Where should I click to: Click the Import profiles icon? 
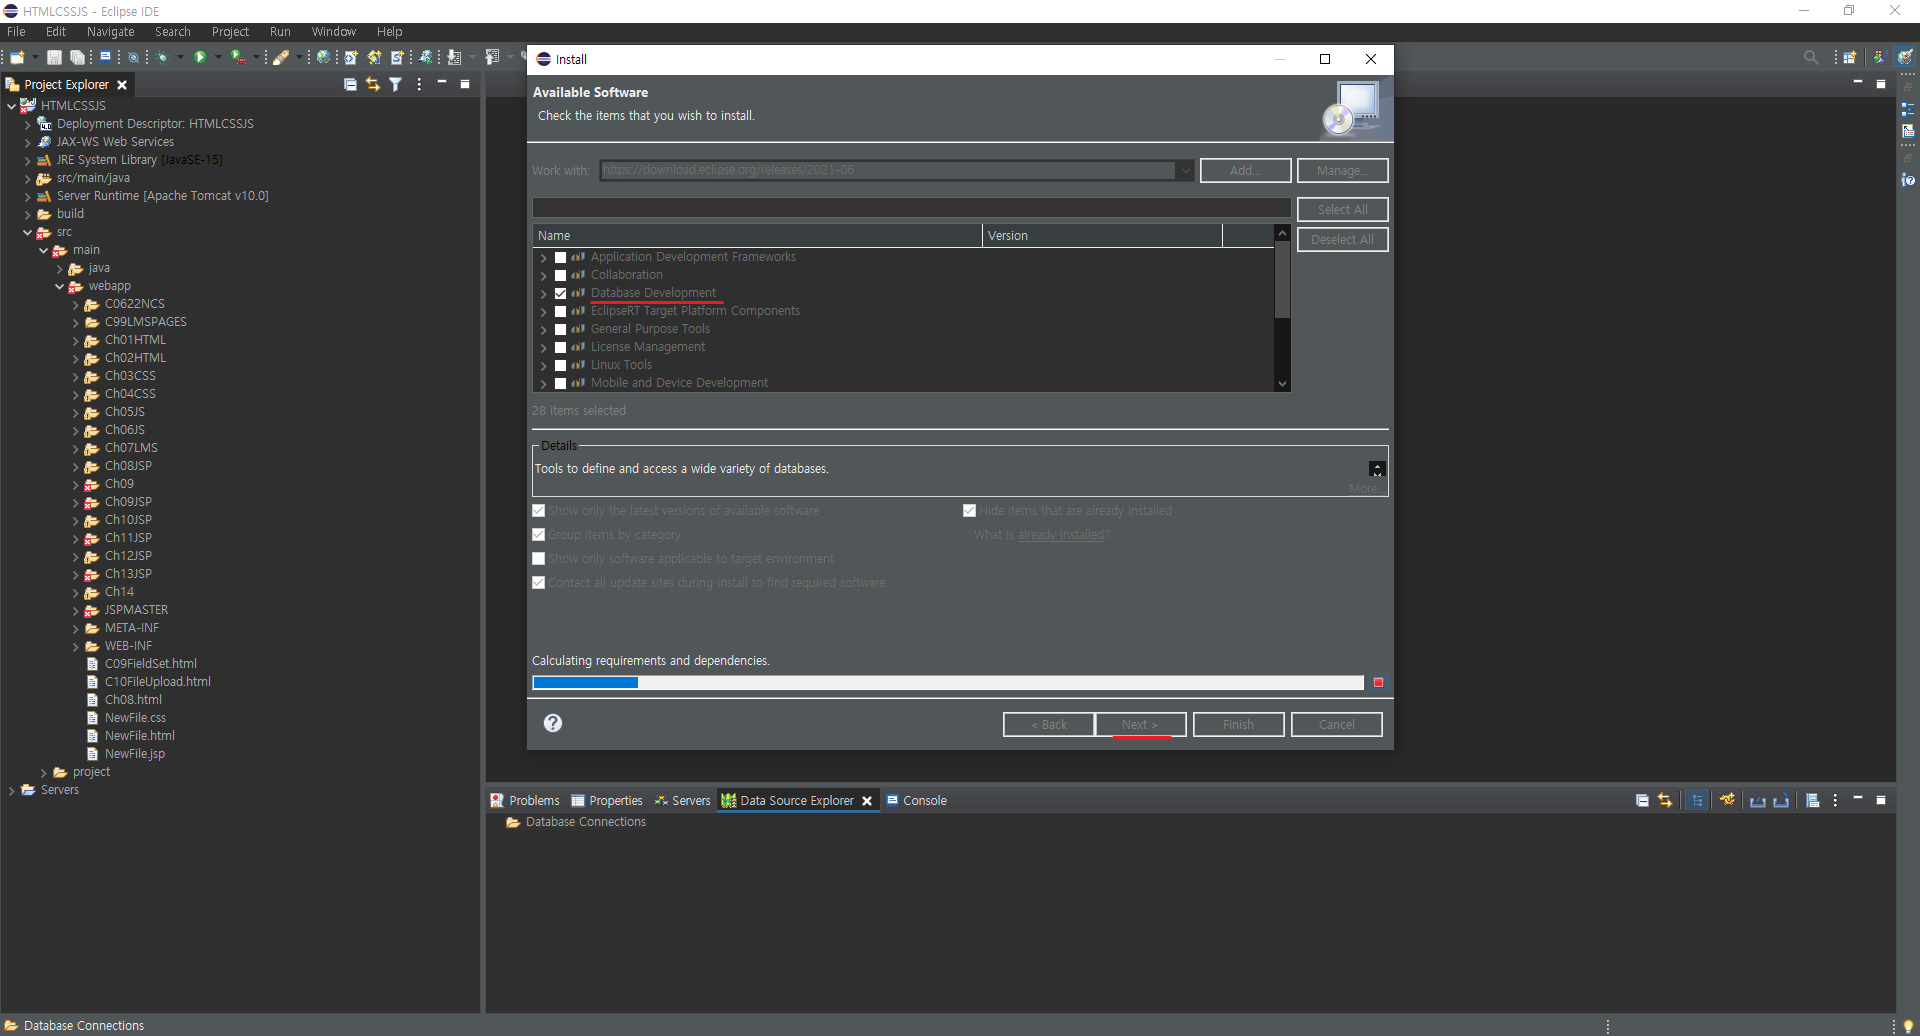pos(1757,801)
